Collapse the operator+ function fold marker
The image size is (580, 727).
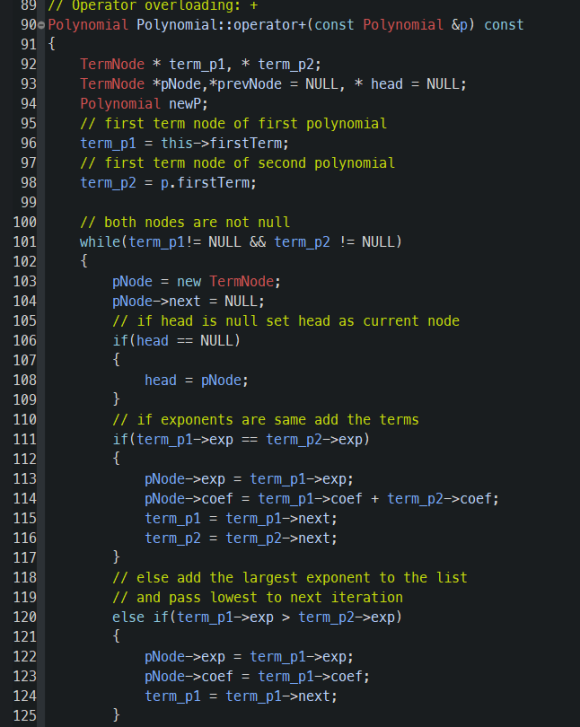41,25
